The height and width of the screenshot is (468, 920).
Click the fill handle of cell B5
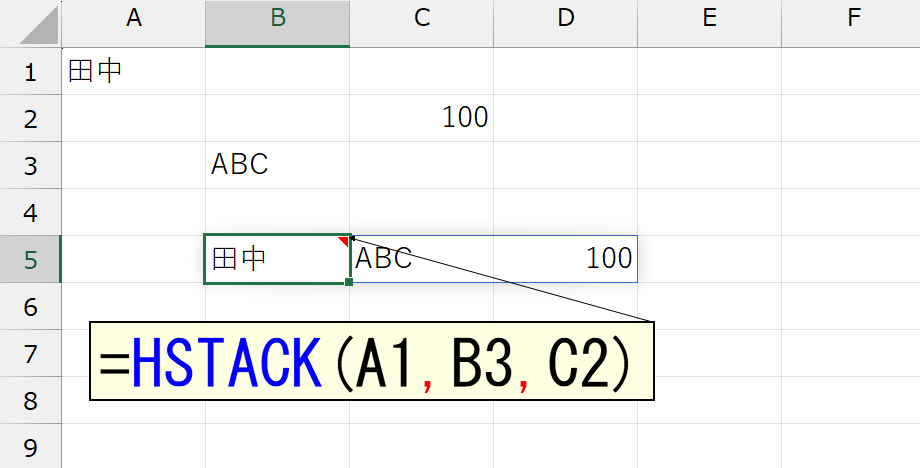tap(349, 282)
